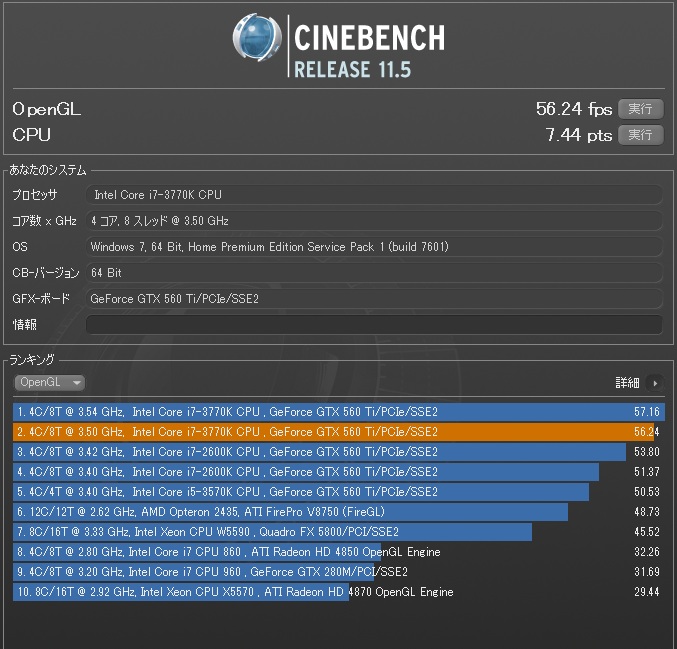
Task: Click the empty 情報 info field
Action: pyautogui.click(x=374, y=324)
